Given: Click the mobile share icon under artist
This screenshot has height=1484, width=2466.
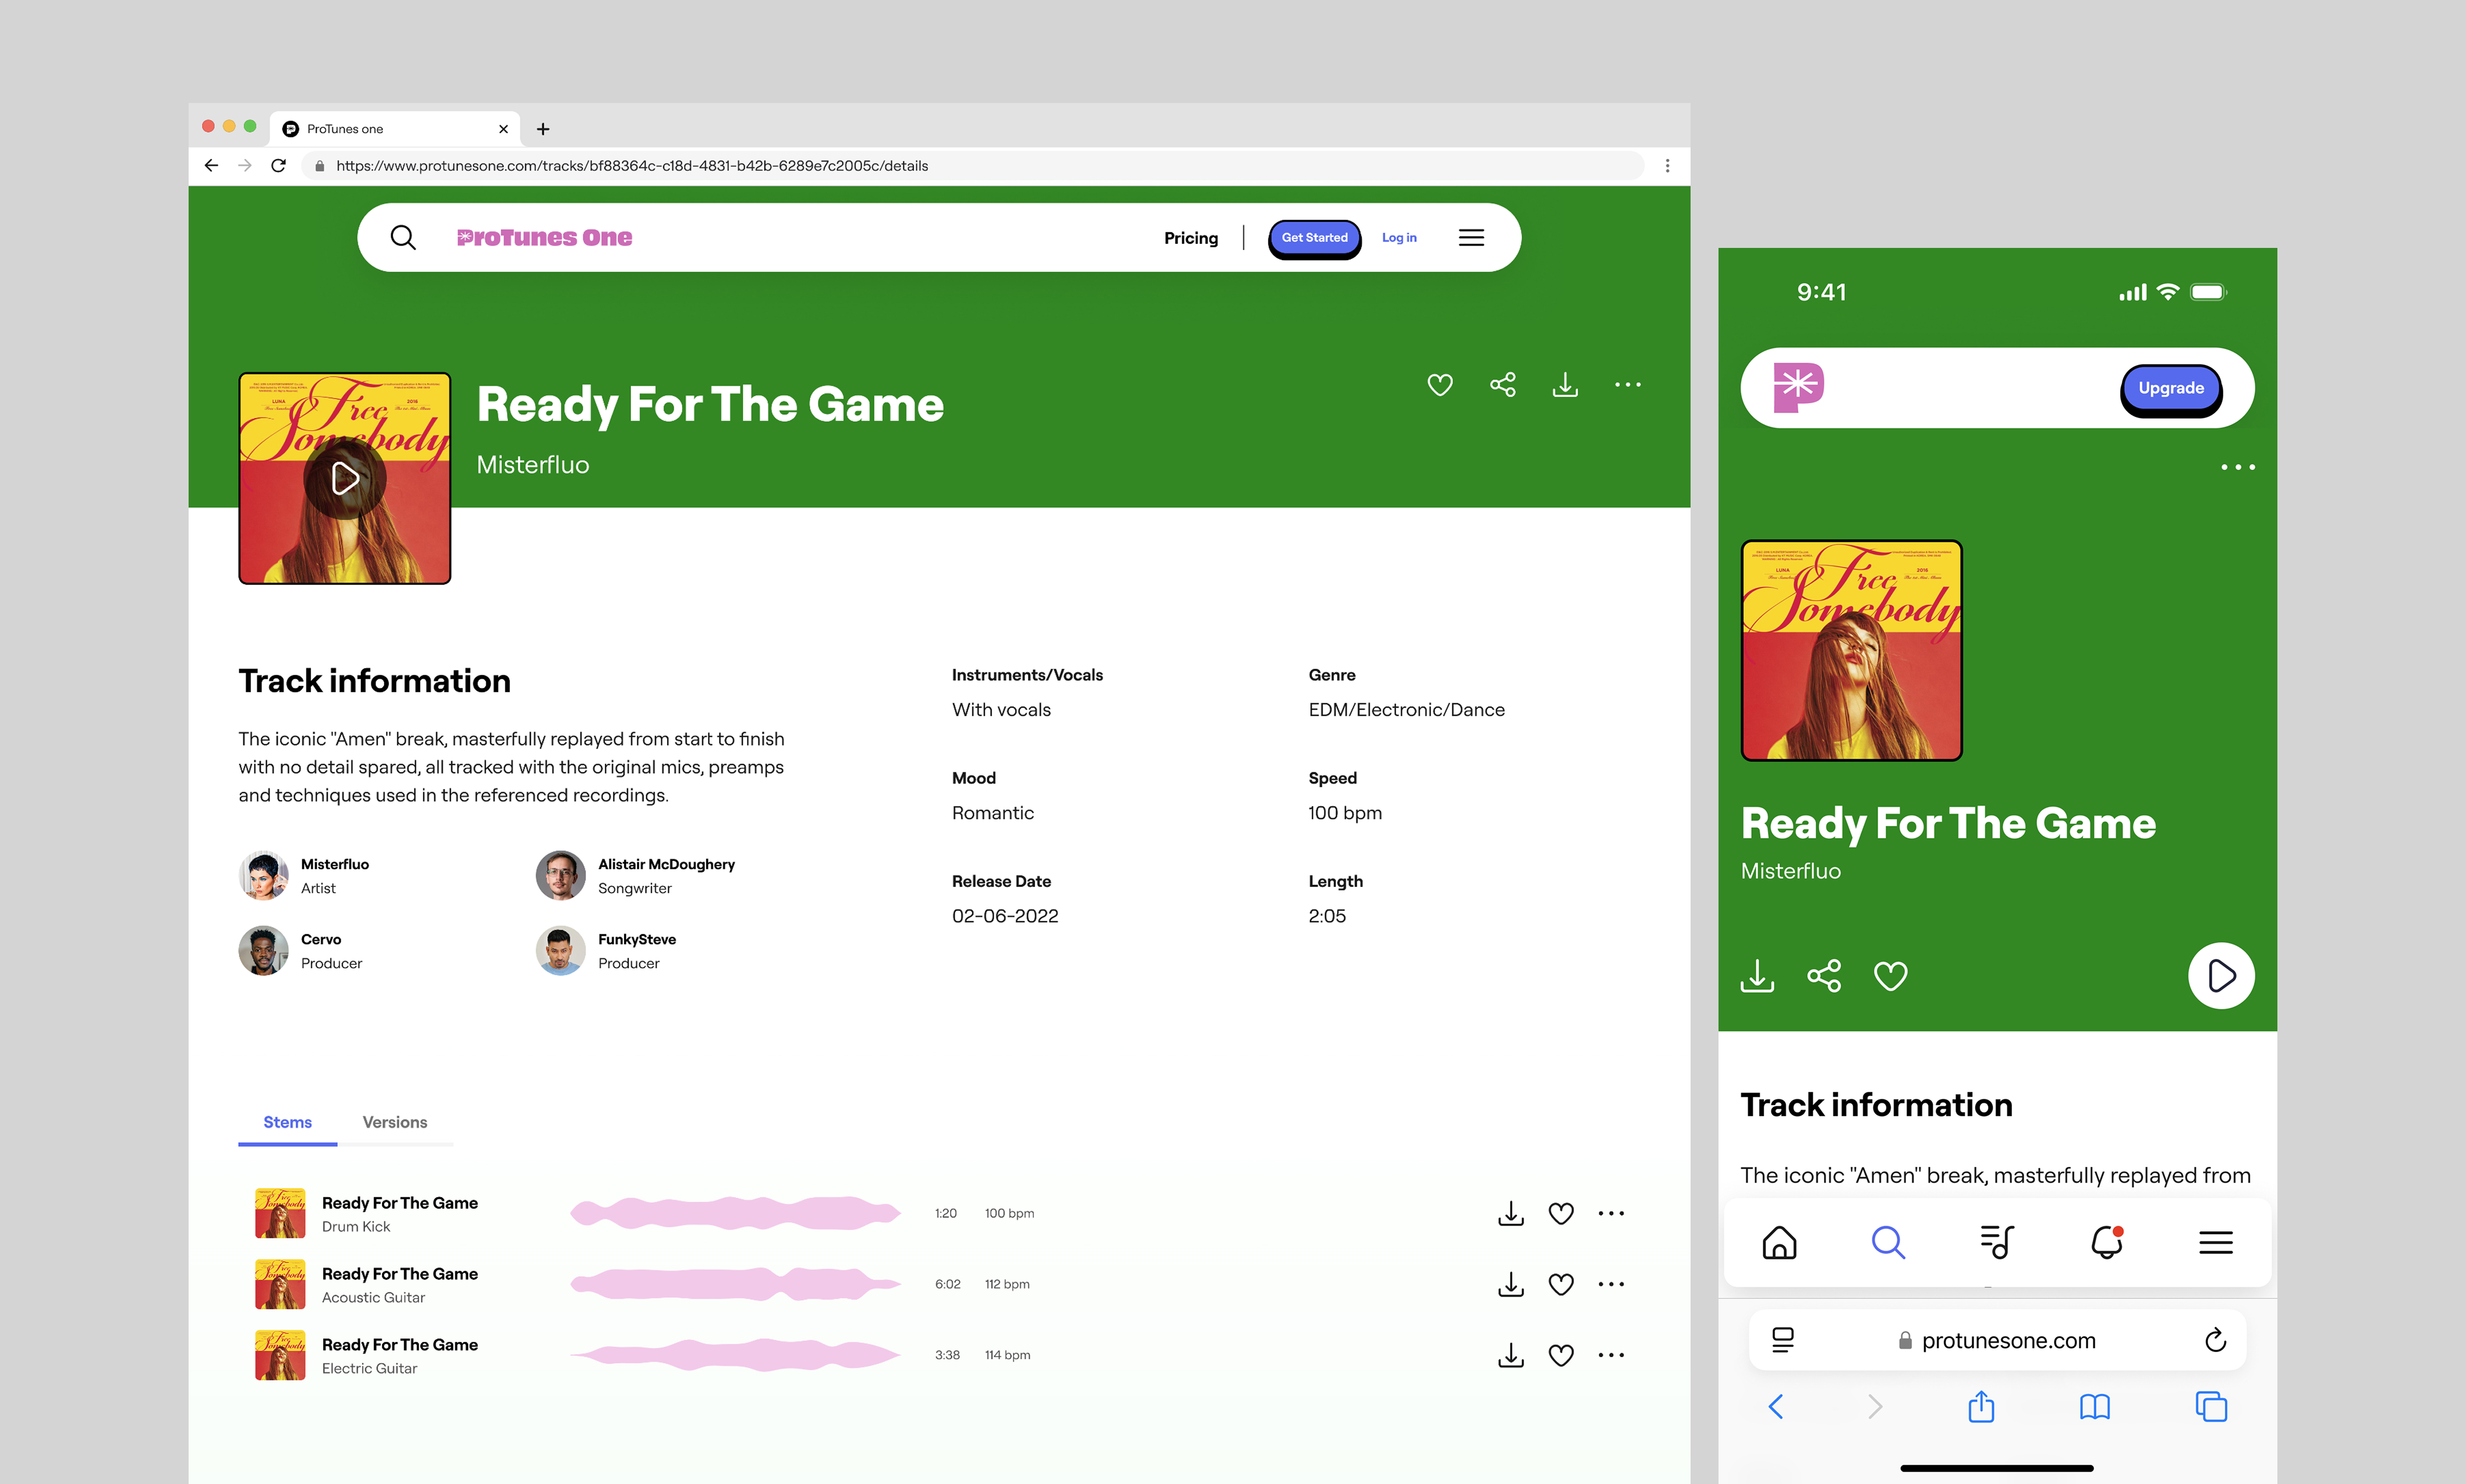Looking at the screenshot, I should pos(1823,976).
